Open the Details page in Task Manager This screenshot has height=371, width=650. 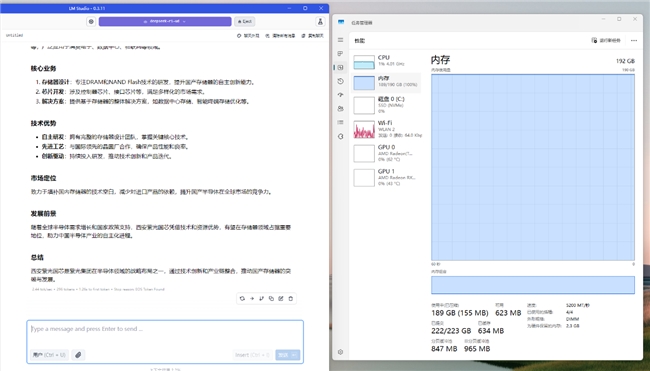coord(340,122)
